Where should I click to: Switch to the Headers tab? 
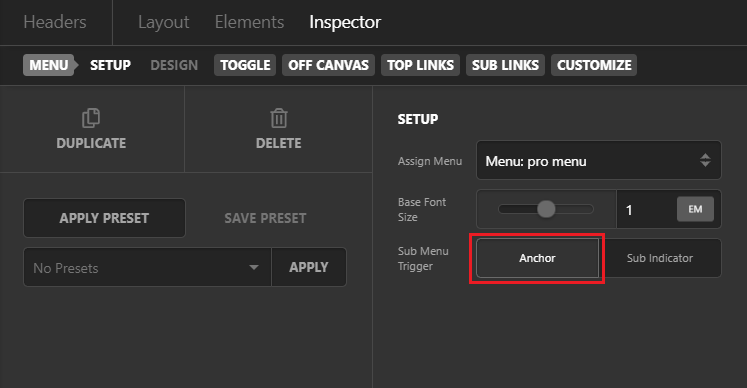55,22
